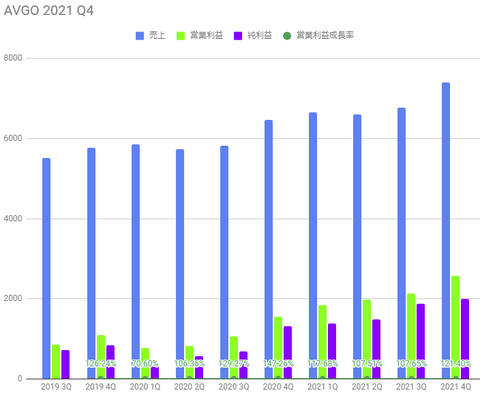Choose the purple net income bar for 2021 2Q
Image resolution: width=480 pixels, height=395 pixels.
coord(376,349)
